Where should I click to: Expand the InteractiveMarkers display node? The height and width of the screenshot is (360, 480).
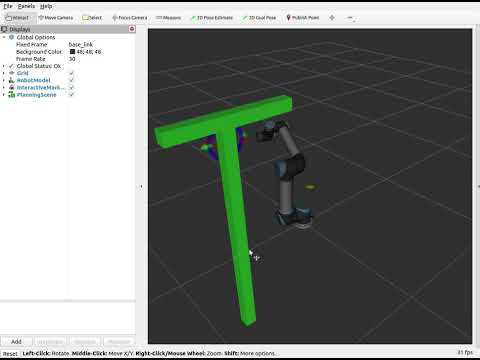4,88
